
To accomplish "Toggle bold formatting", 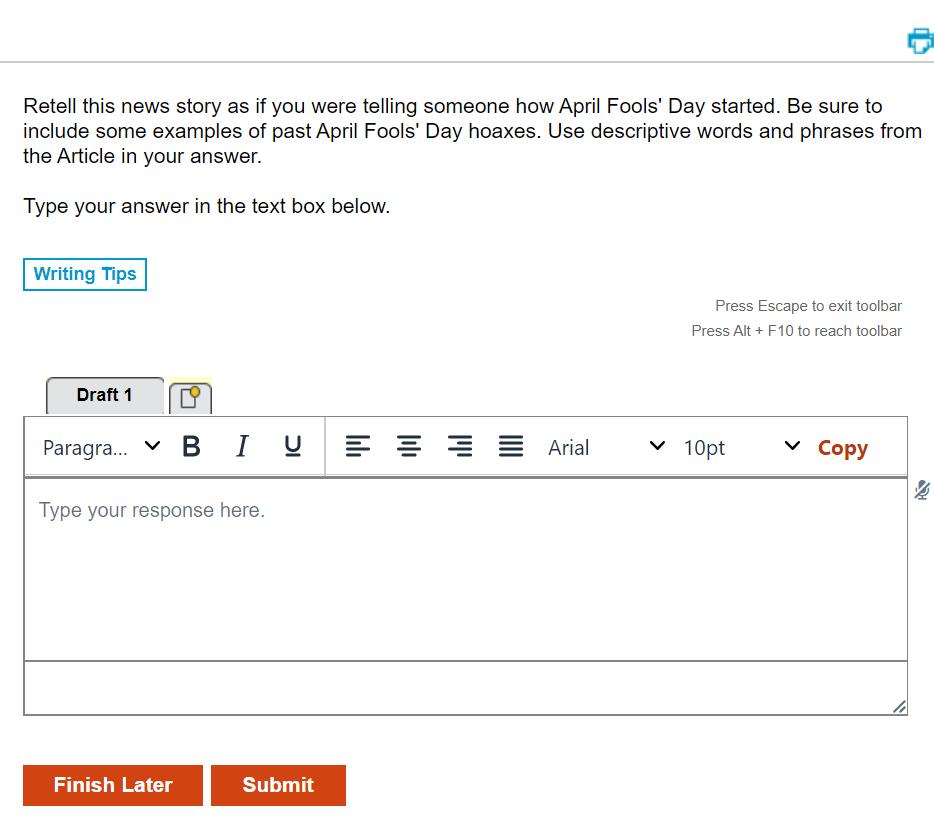I will point(191,447).
